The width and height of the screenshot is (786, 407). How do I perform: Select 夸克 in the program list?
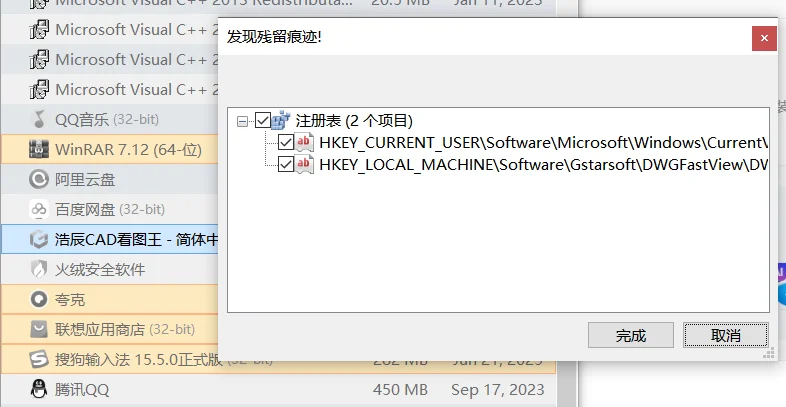[x=70, y=300]
